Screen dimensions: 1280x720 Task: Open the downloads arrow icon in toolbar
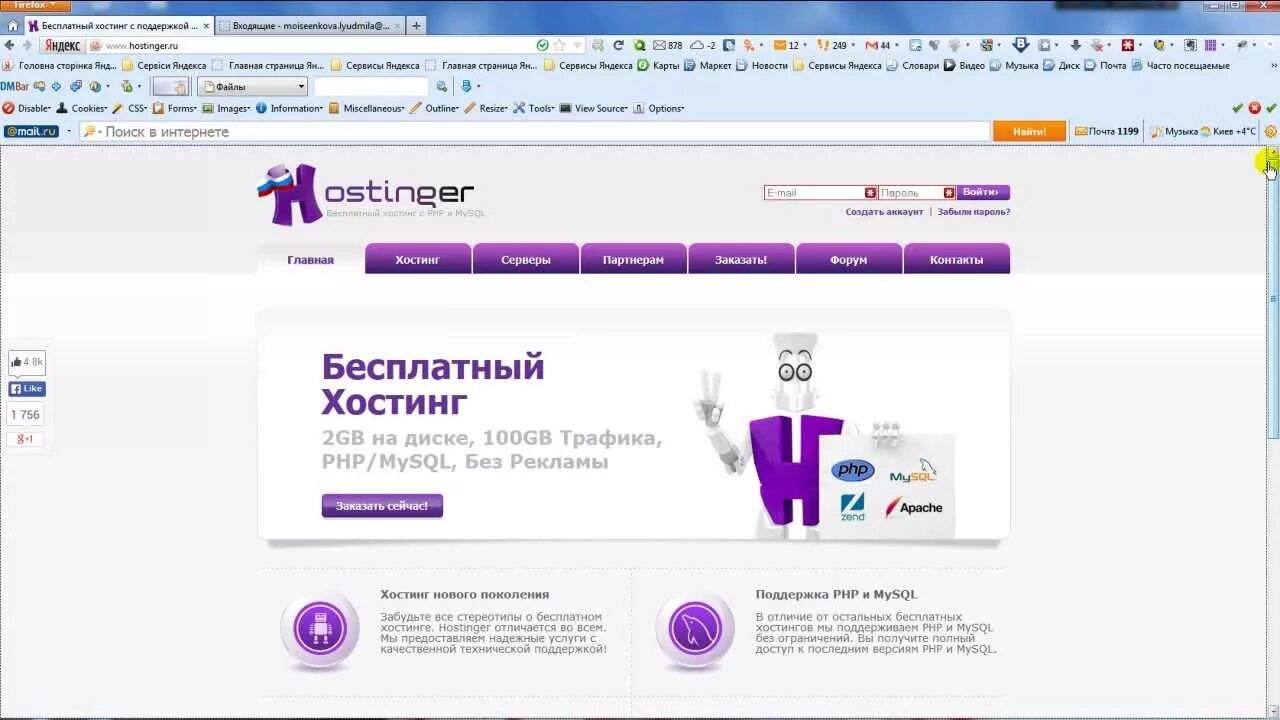(x=1076, y=45)
